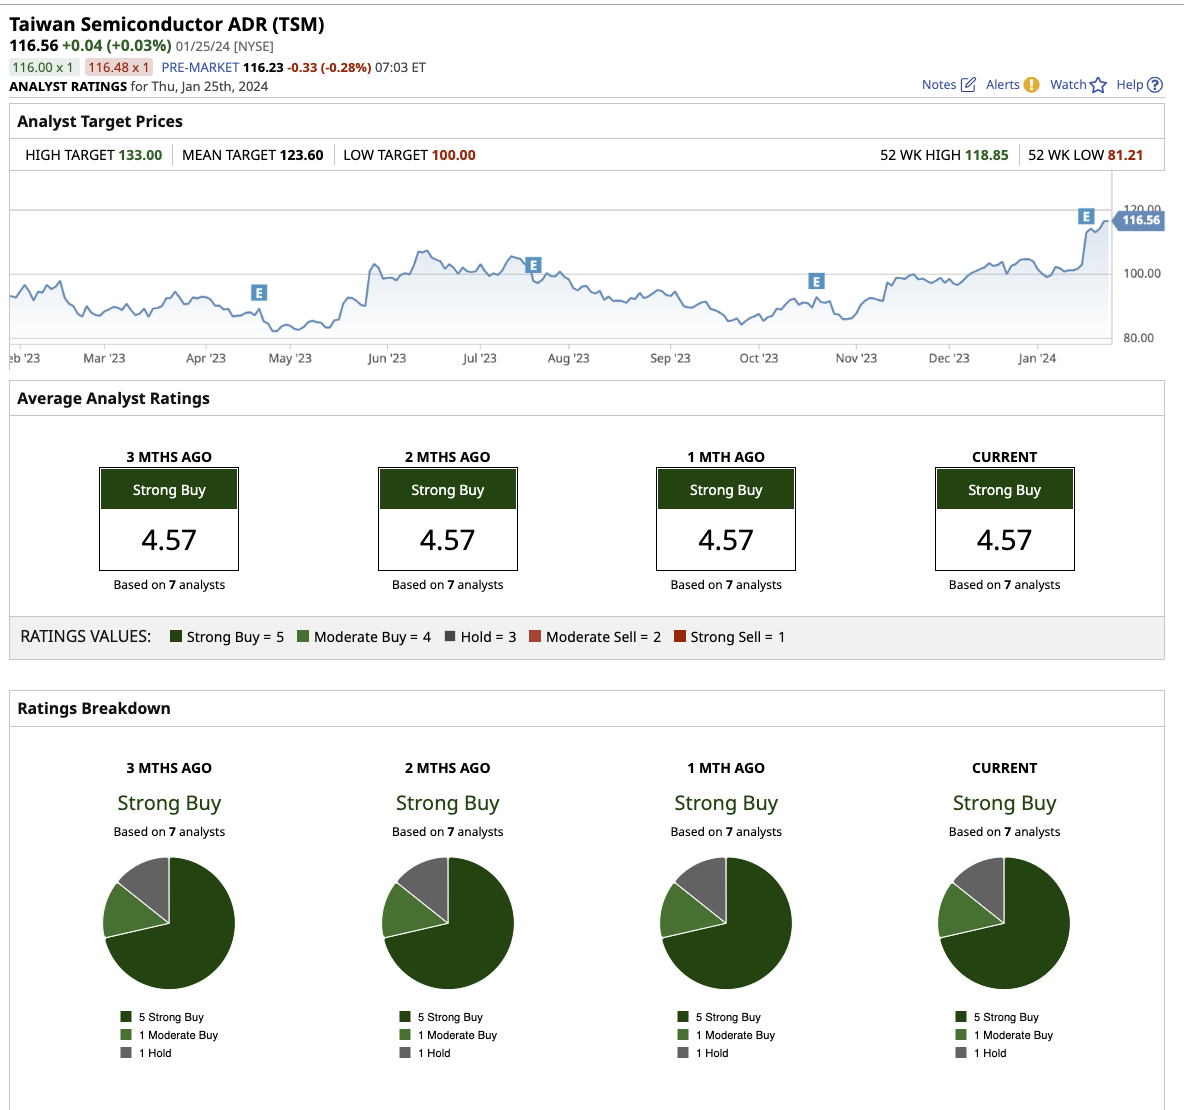This screenshot has width=1184, height=1110.
Task: Click the earnings marker after Jan '24
Action: (1086, 217)
